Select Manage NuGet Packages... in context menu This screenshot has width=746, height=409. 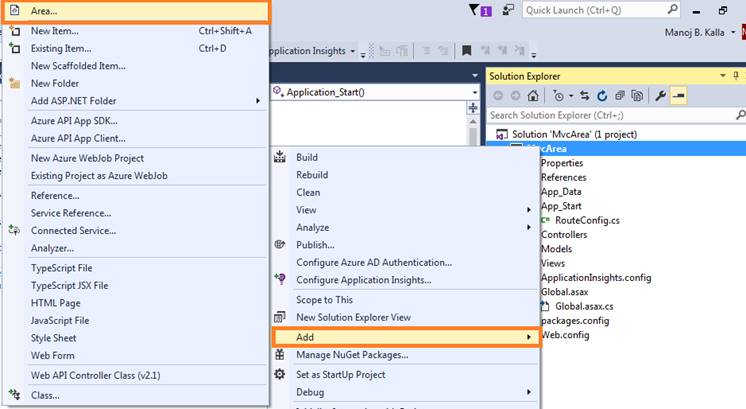tap(352, 355)
